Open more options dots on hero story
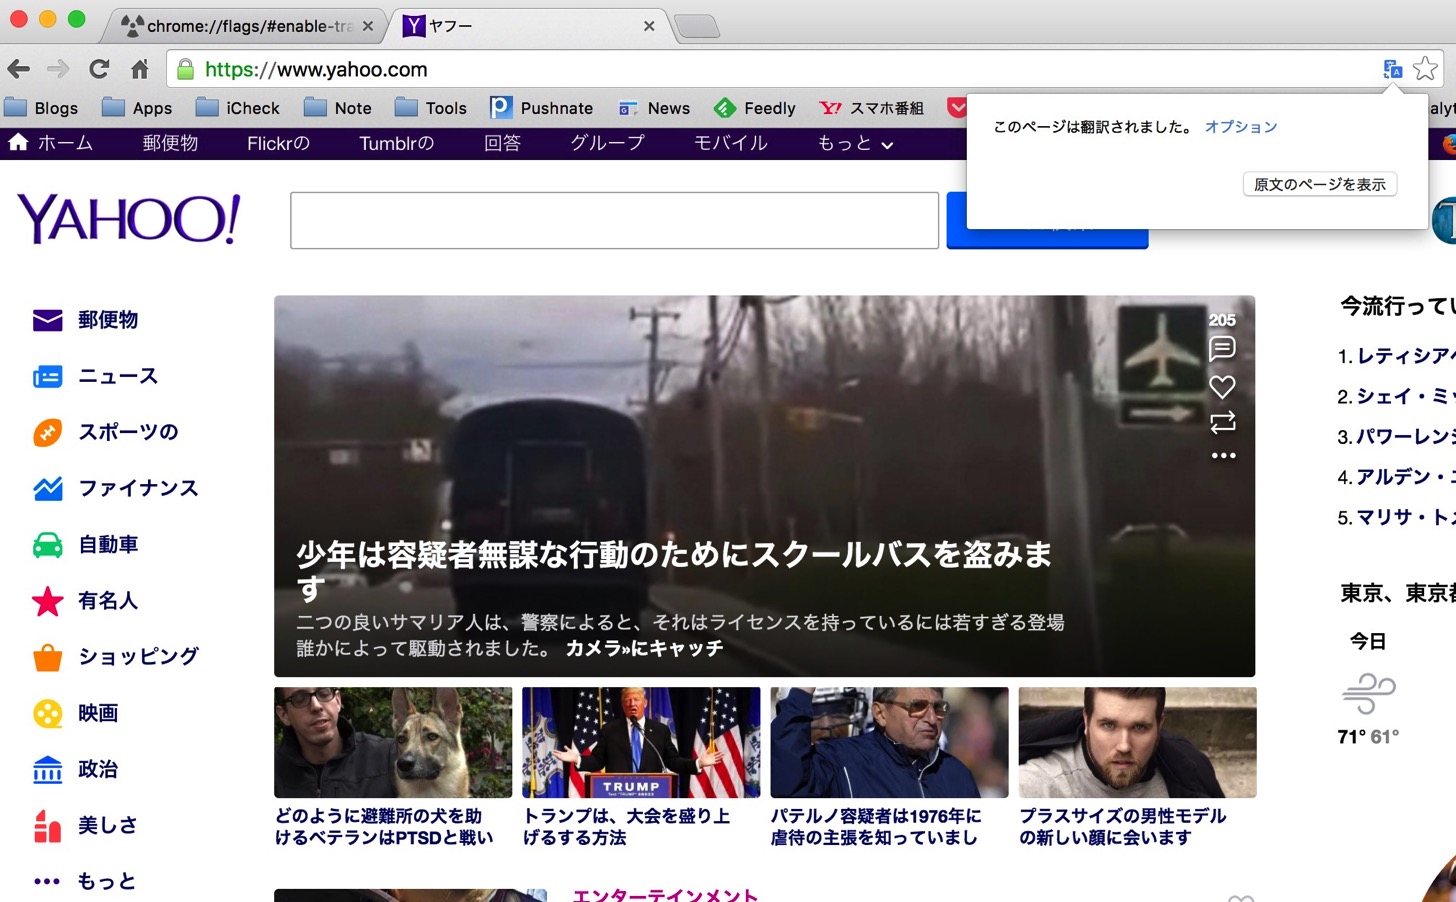 click(1223, 456)
